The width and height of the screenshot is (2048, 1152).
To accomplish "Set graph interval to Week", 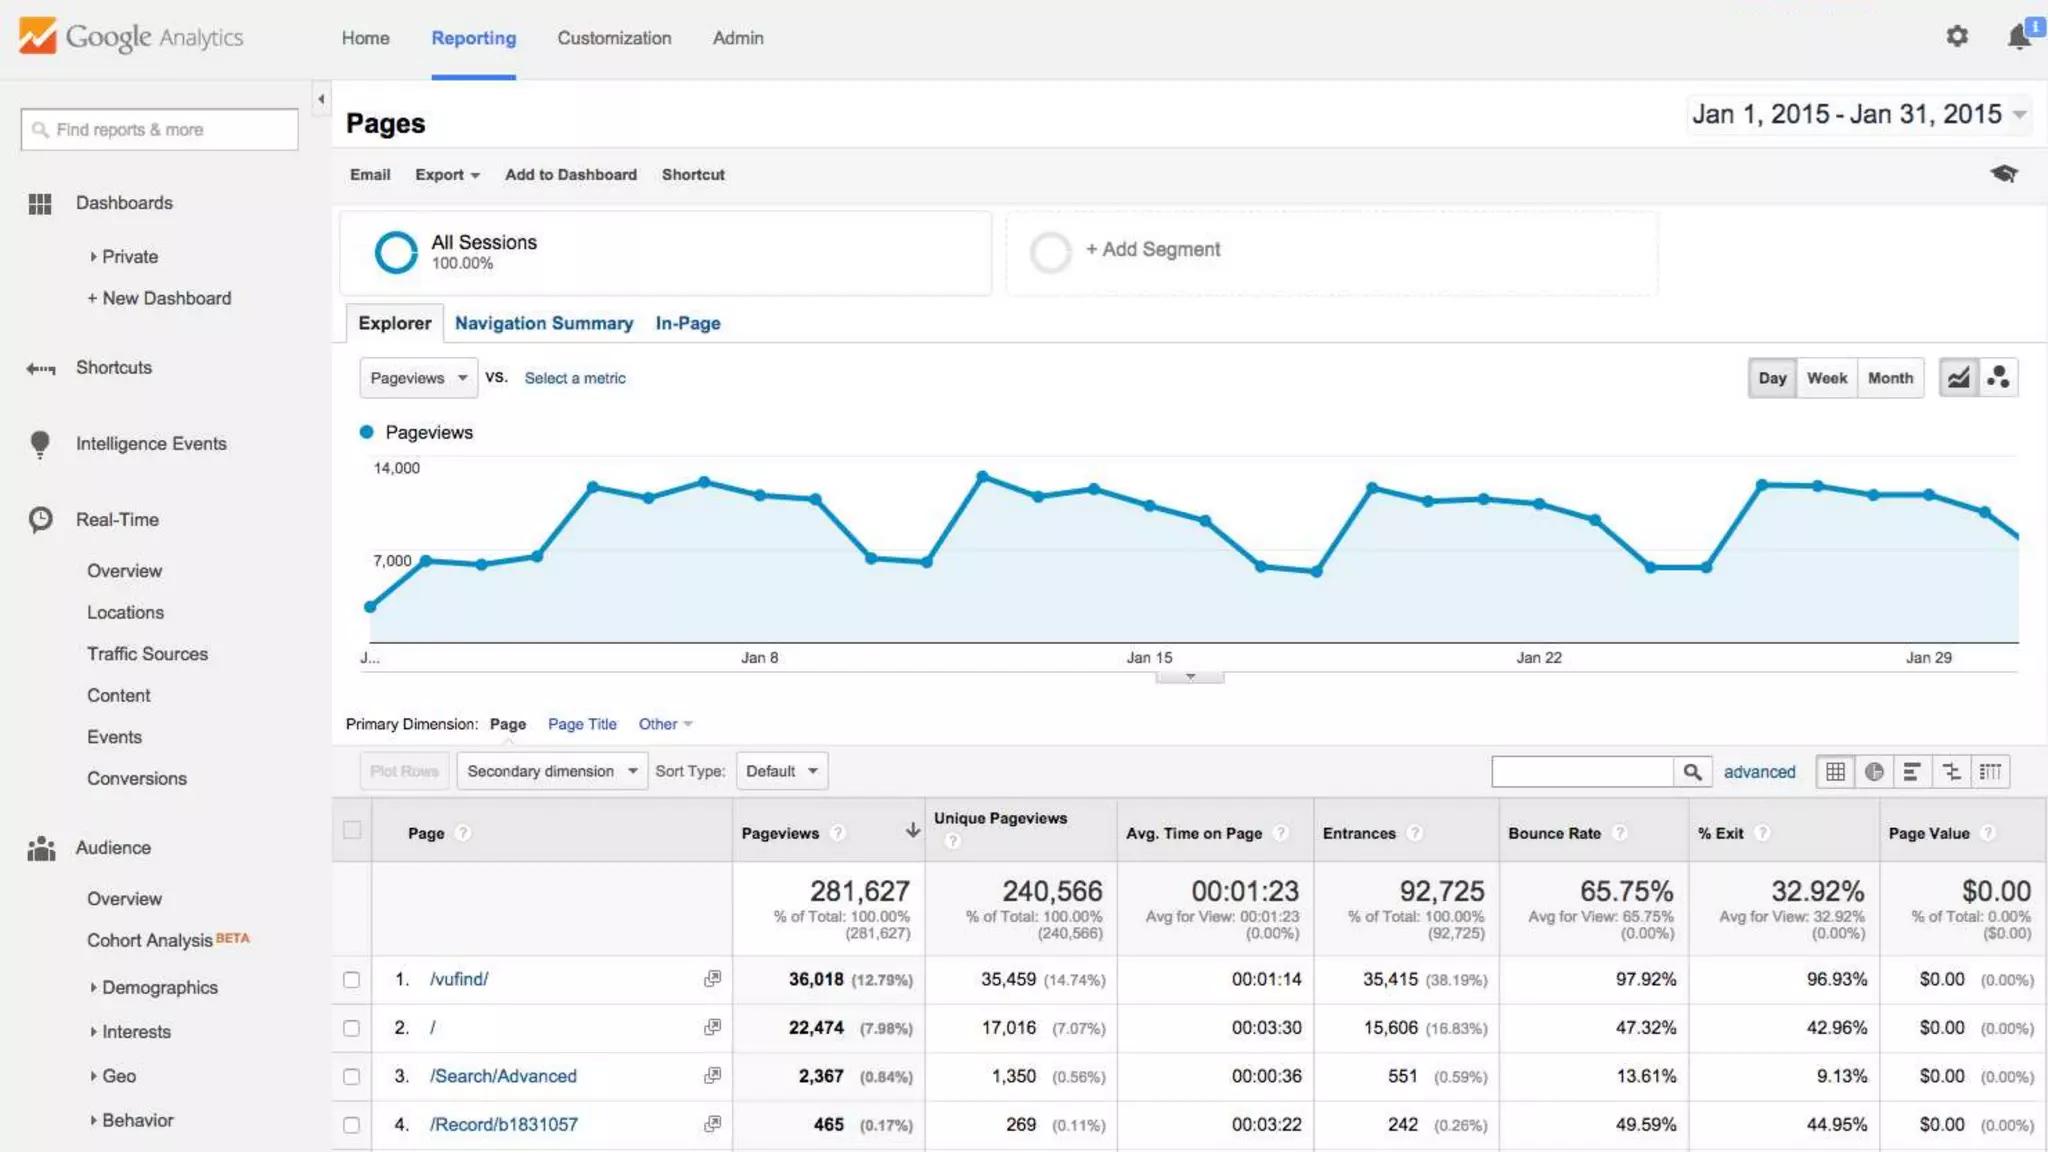I will [1826, 378].
